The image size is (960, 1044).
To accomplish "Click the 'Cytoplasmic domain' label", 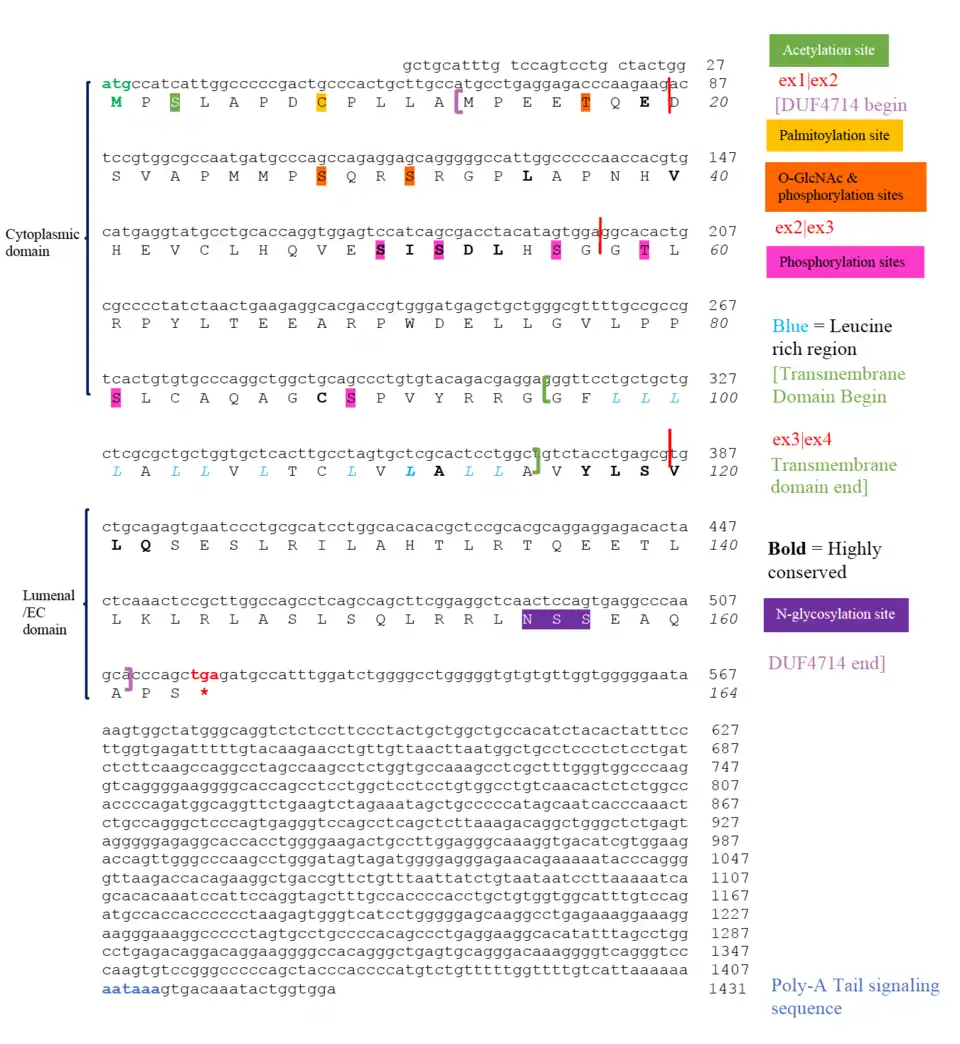I will point(42,243).
